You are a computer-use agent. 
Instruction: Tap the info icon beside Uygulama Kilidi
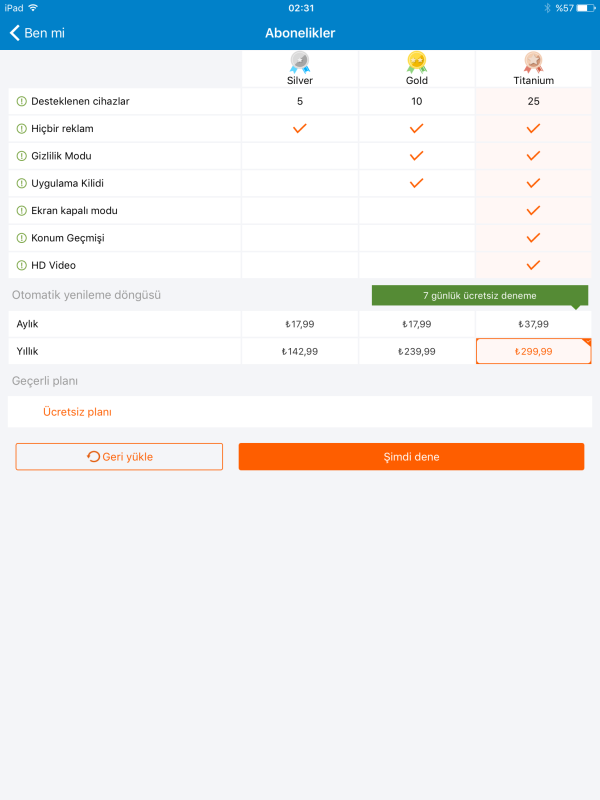22,184
